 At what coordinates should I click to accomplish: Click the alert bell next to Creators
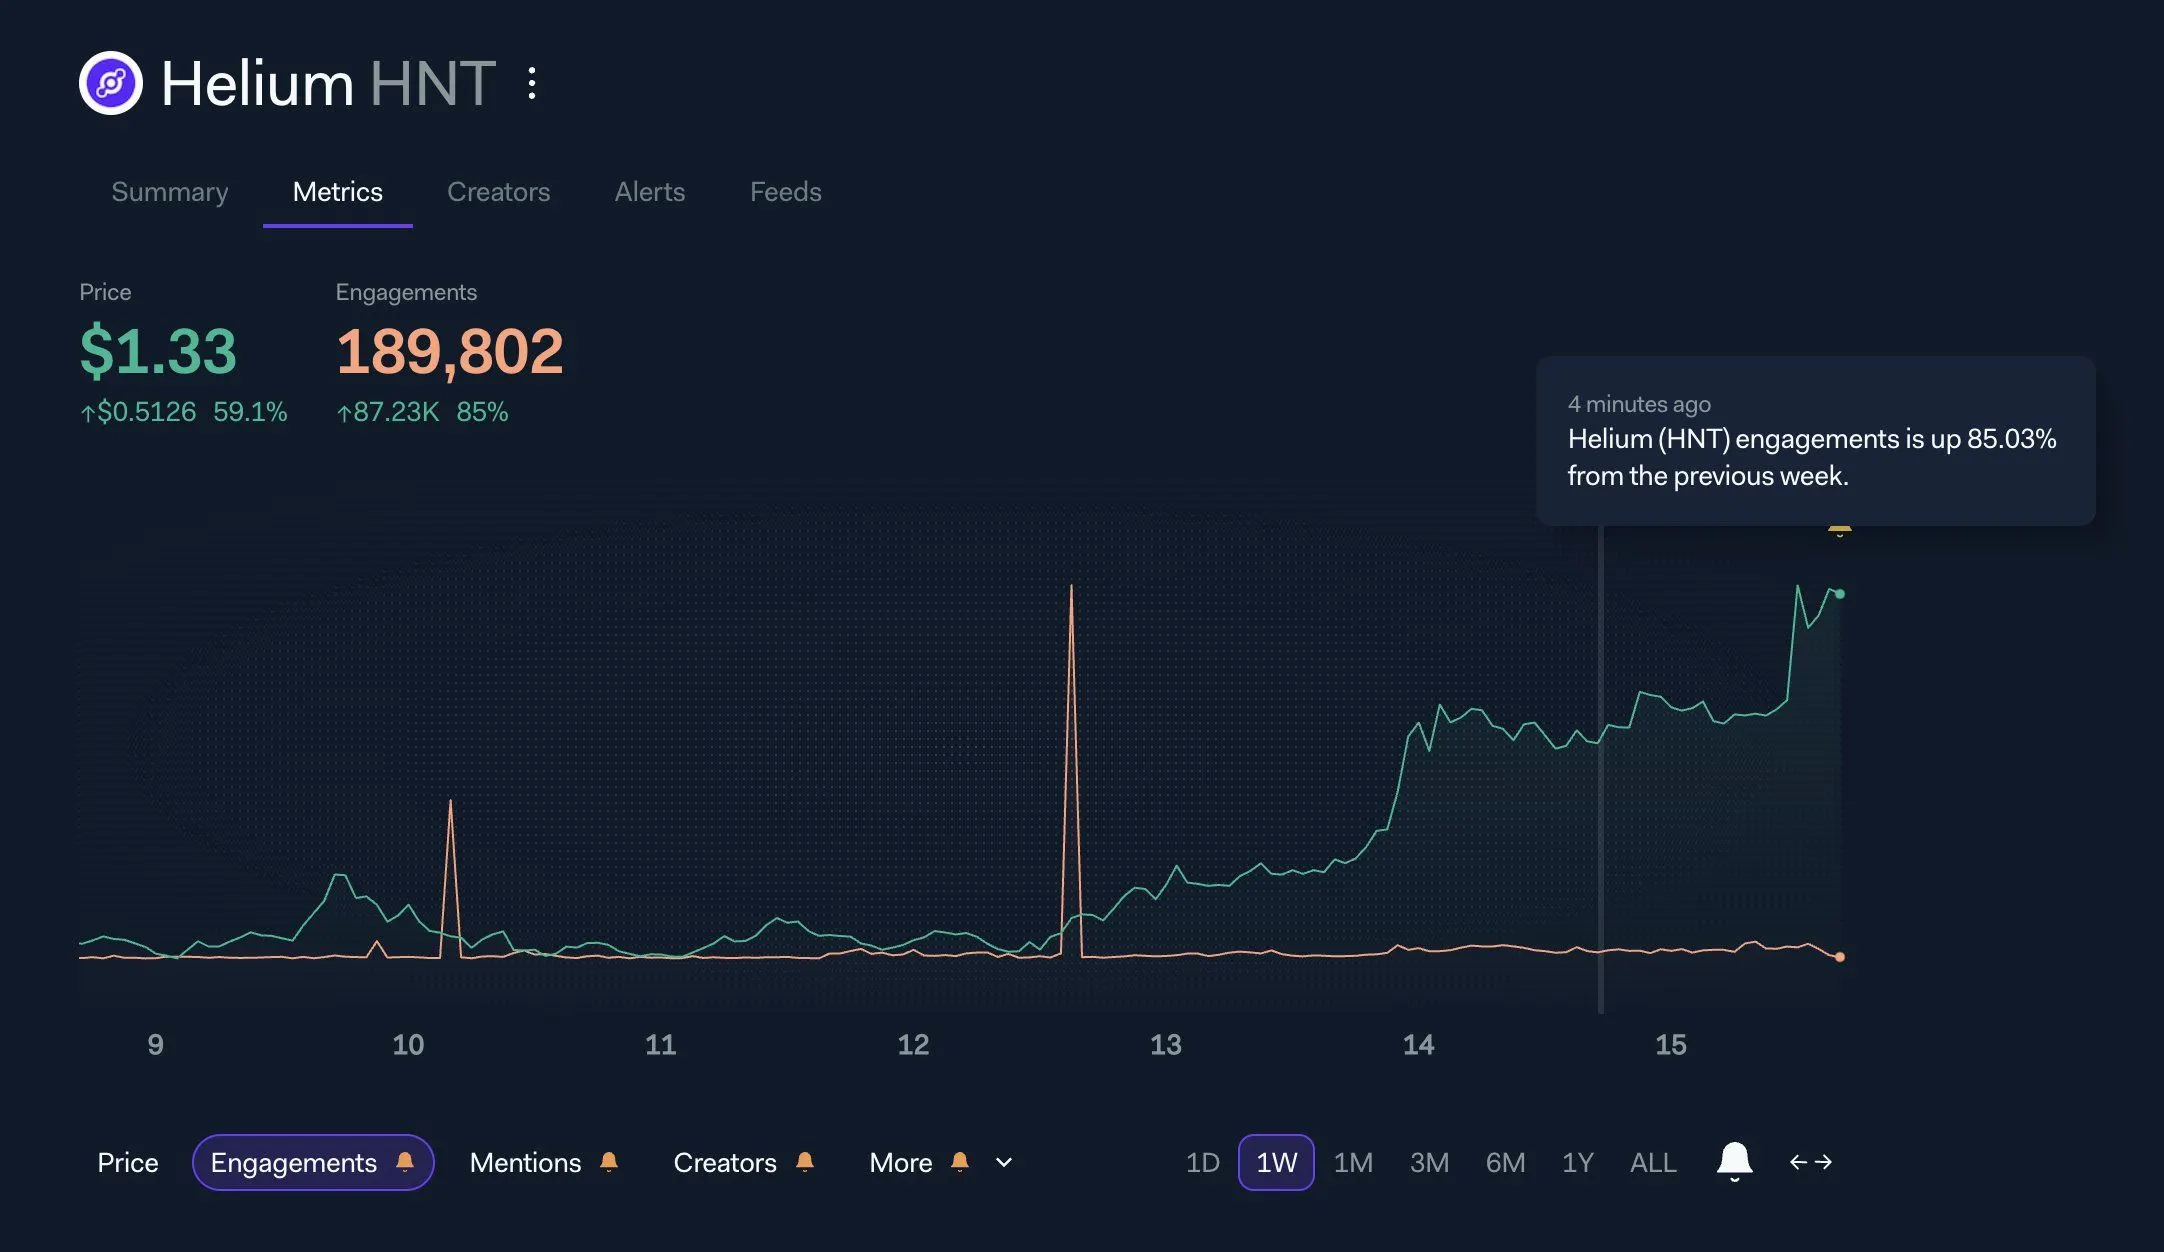806,1162
